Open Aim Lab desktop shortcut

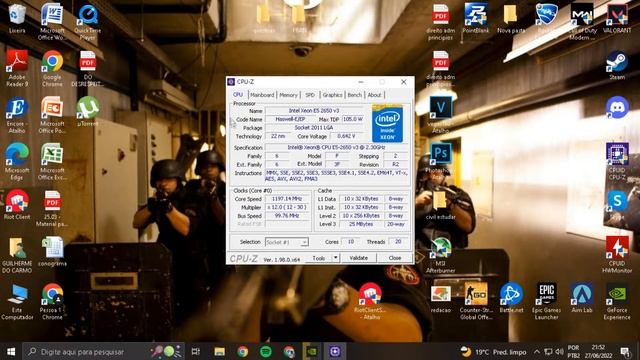pos(582,298)
